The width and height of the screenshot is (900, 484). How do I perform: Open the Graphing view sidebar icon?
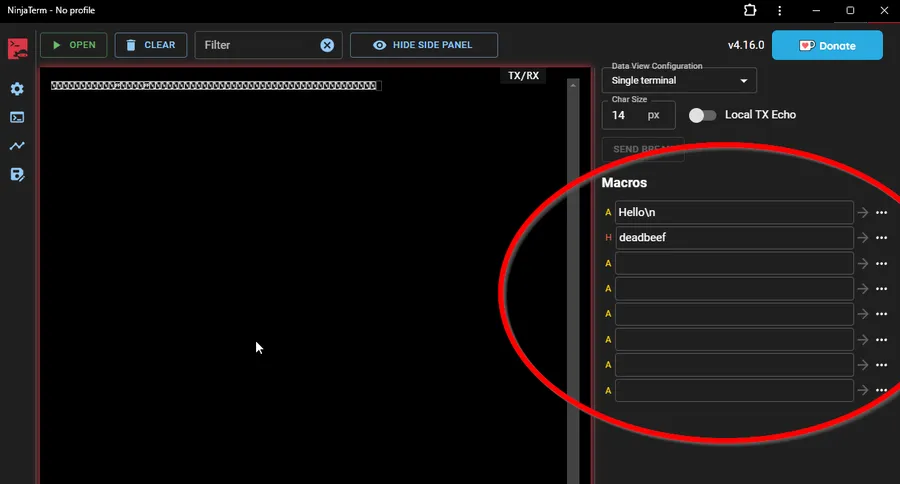click(17, 146)
